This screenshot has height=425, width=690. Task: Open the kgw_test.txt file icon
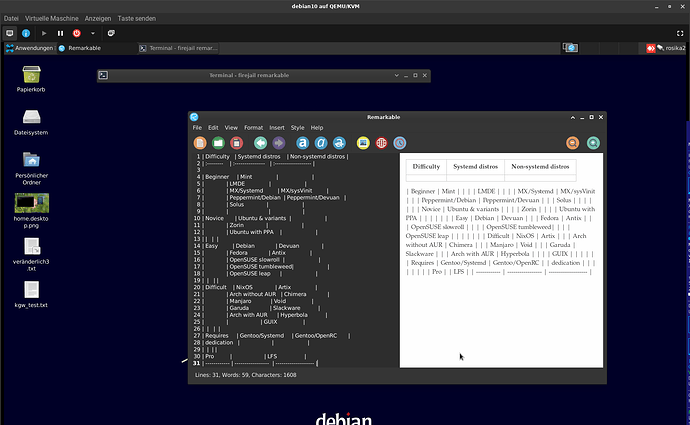32,290
